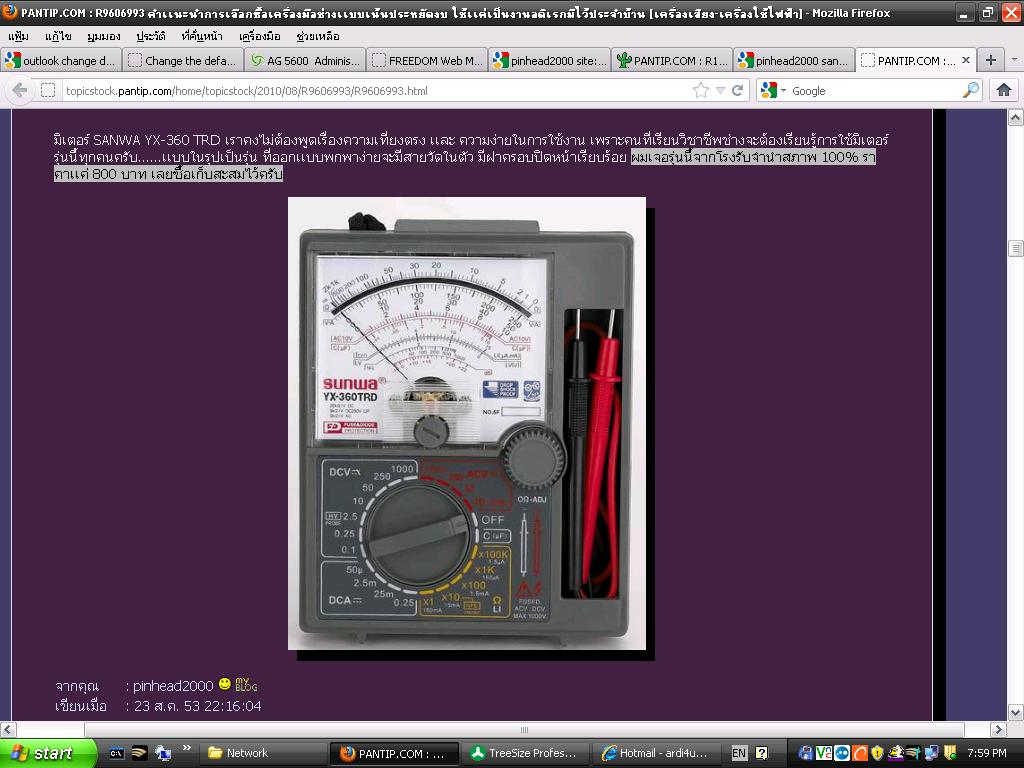Open the pinhead2000 user profile link
Image resolution: width=1024 pixels, height=768 pixels.
coord(173,686)
